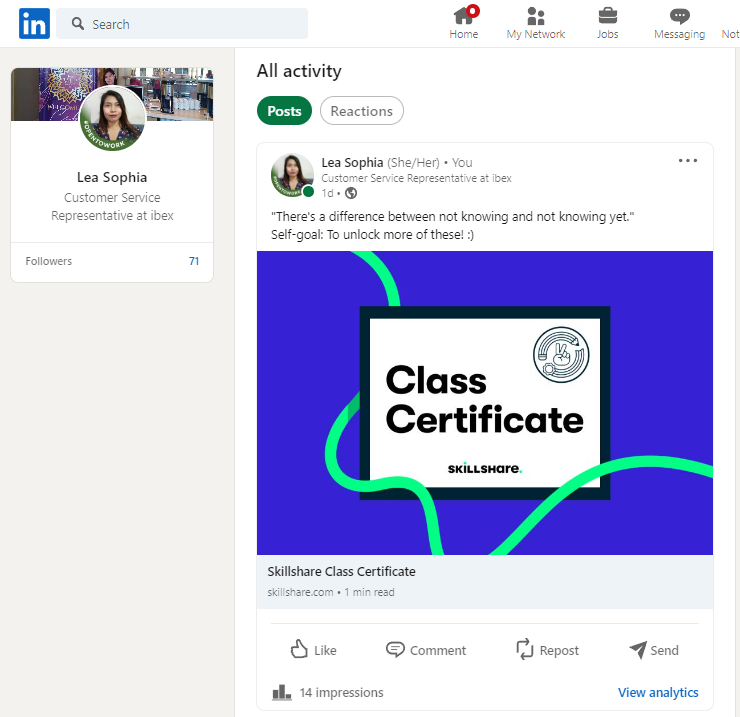The width and height of the screenshot is (740, 717).
Task: Open the Home navigation icon
Action: tap(463, 23)
